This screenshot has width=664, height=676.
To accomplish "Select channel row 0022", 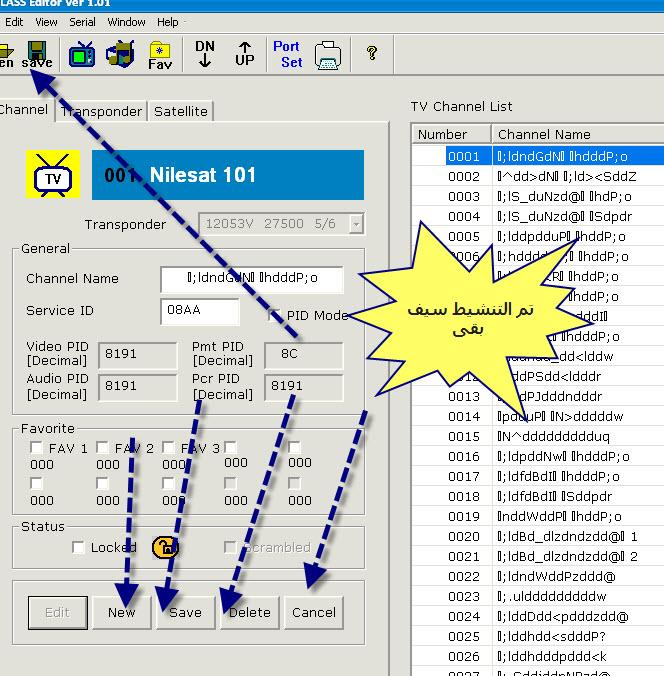I will click(538, 576).
